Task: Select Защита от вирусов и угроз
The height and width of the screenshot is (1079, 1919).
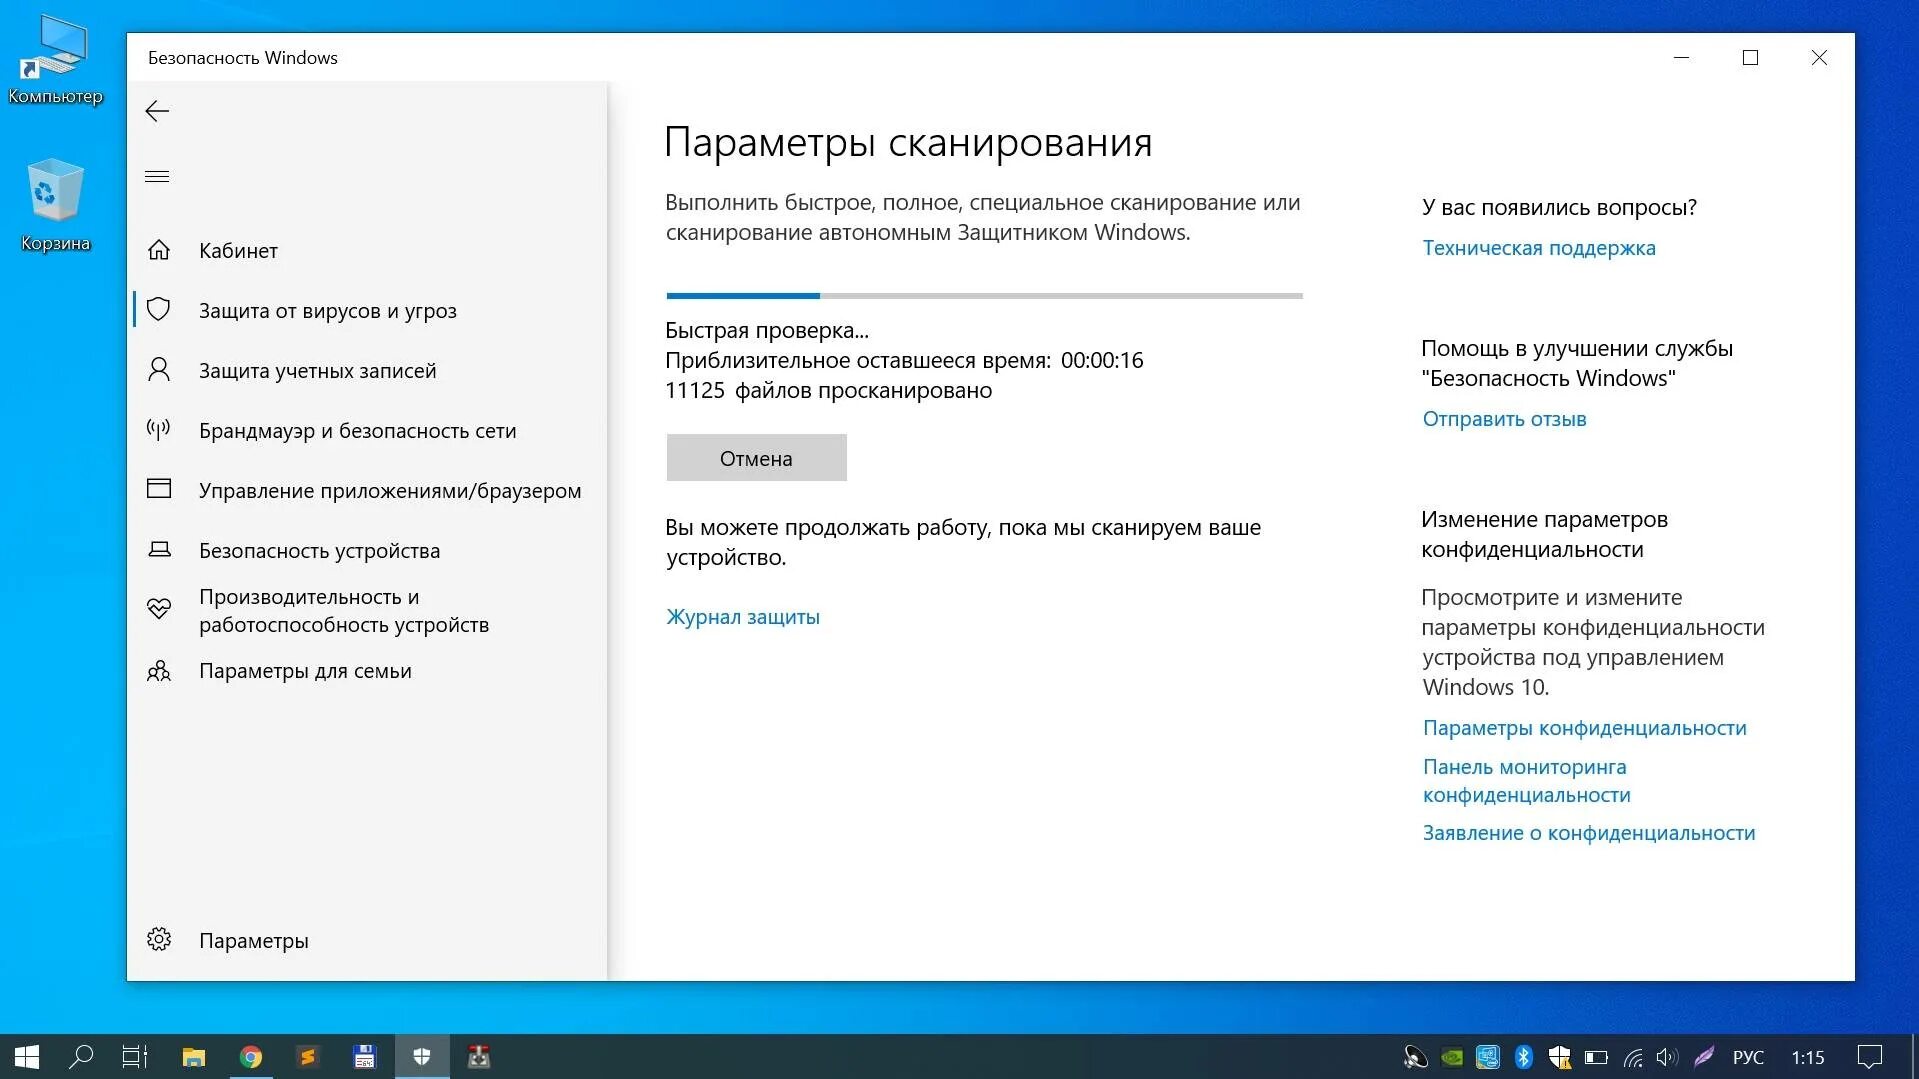Action: point(368,311)
